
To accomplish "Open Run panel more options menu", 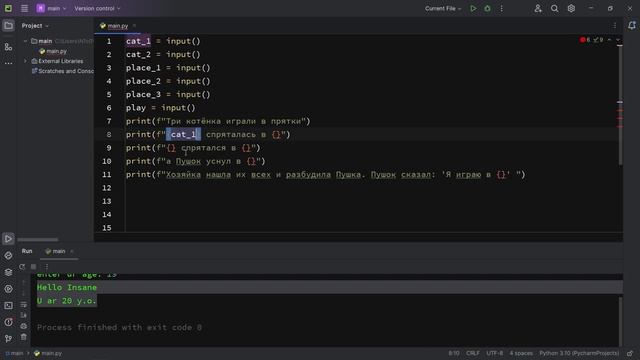I will click(46, 267).
